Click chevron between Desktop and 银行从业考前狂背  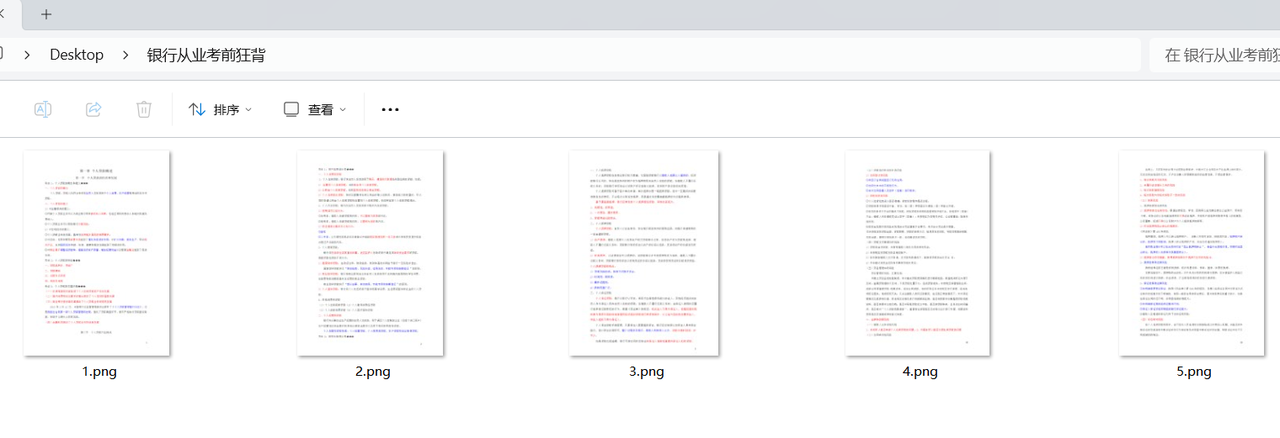126,55
